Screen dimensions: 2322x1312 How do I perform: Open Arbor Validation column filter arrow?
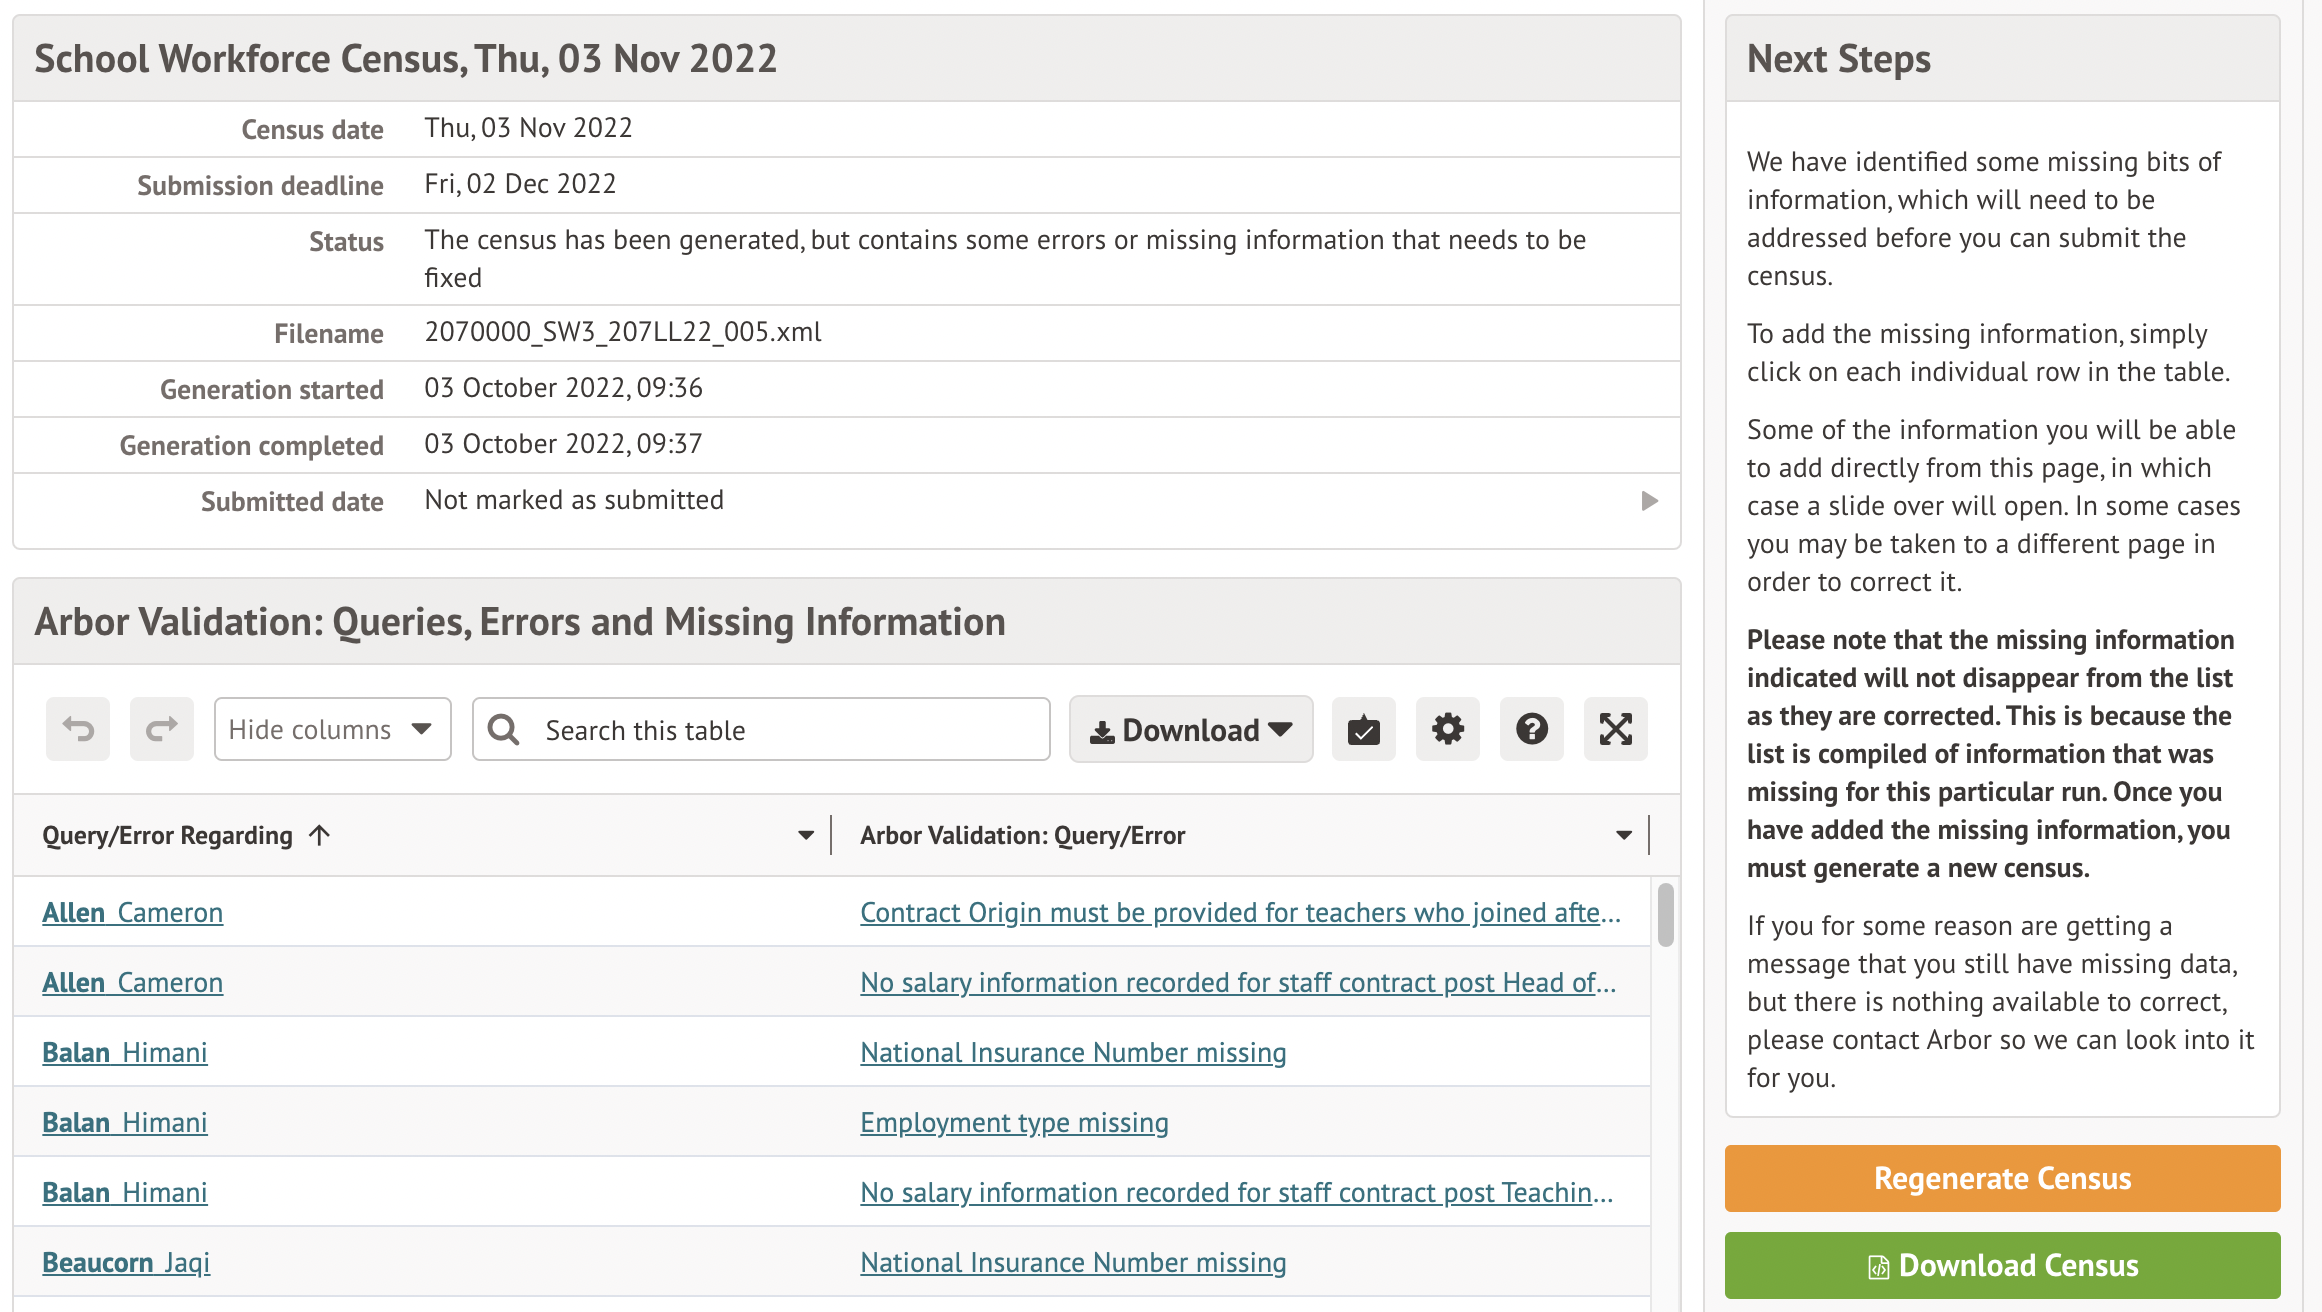(x=1624, y=835)
